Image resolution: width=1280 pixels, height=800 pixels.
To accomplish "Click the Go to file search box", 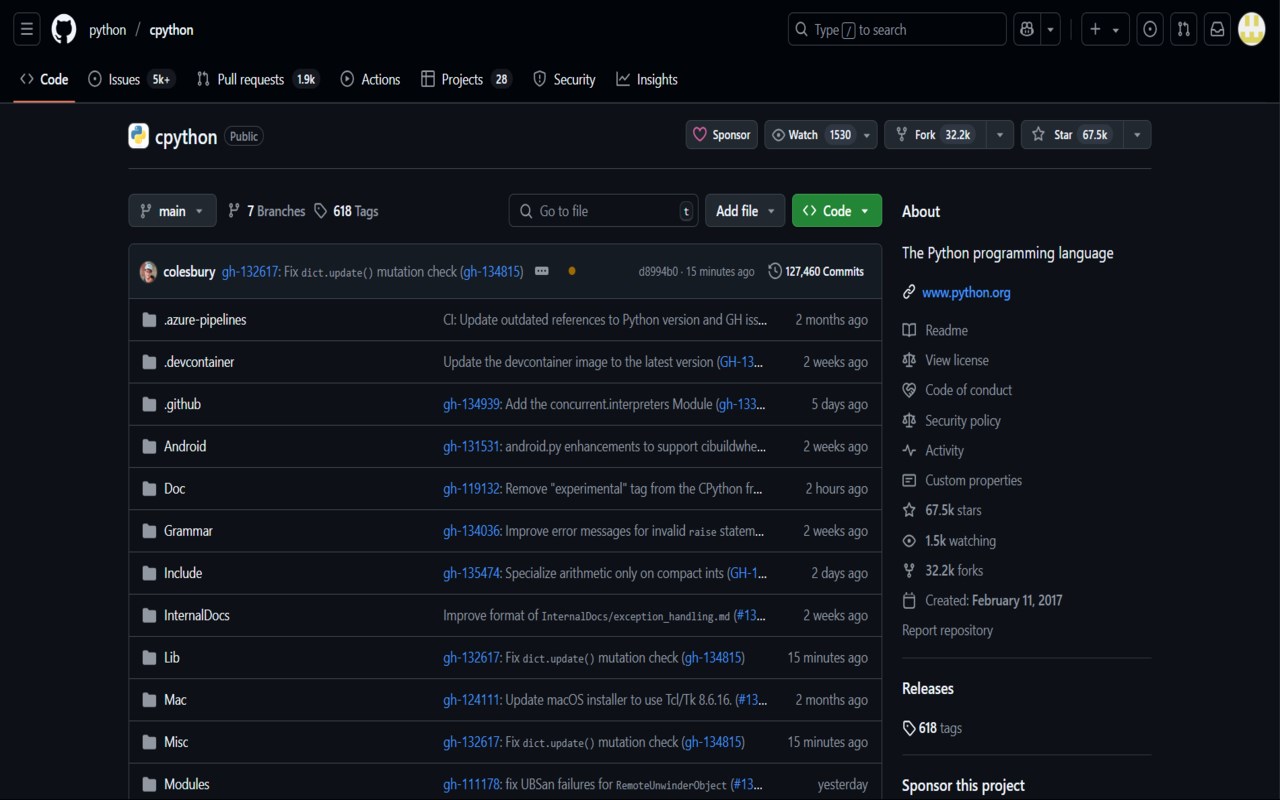I will click(x=604, y=211).
